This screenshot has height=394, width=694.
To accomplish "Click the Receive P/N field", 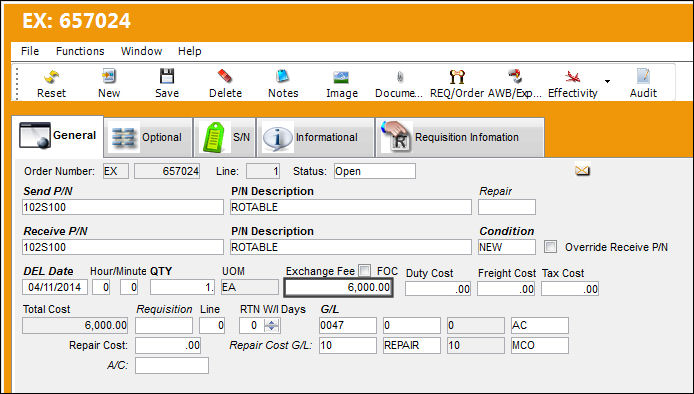I will (123, 247).
